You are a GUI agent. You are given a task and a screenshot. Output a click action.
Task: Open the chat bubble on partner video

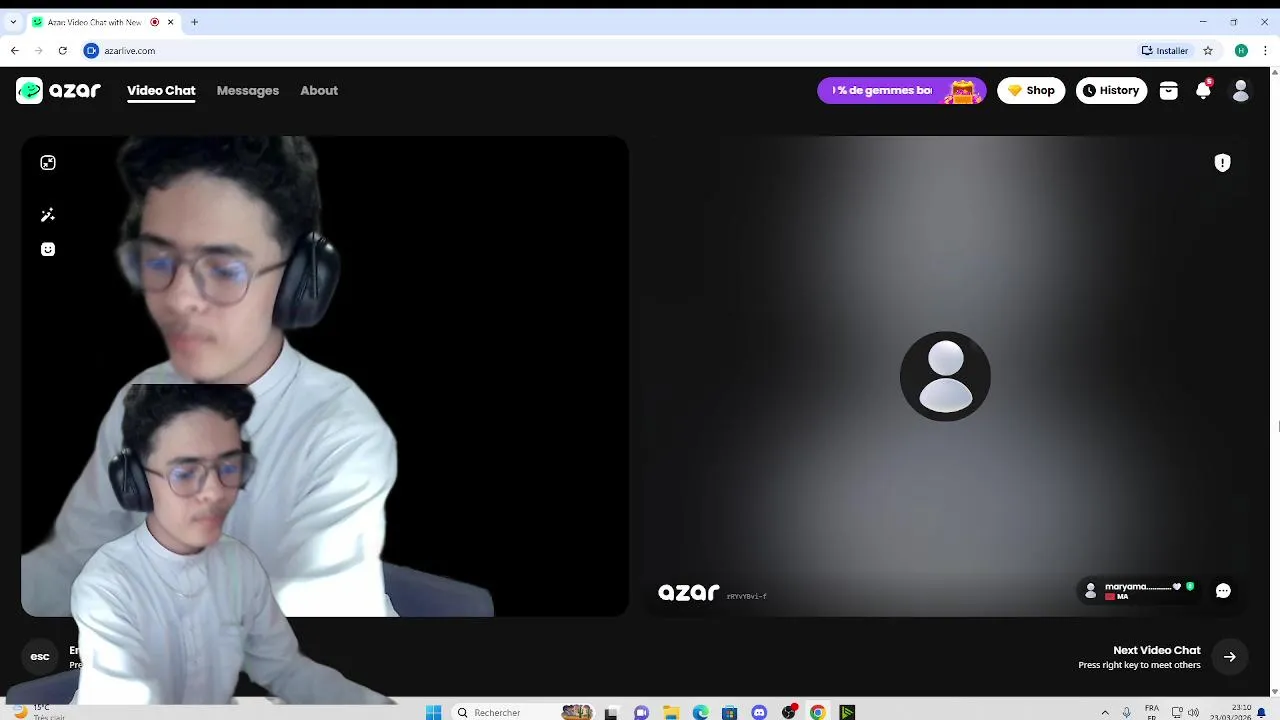[1223, 591]
